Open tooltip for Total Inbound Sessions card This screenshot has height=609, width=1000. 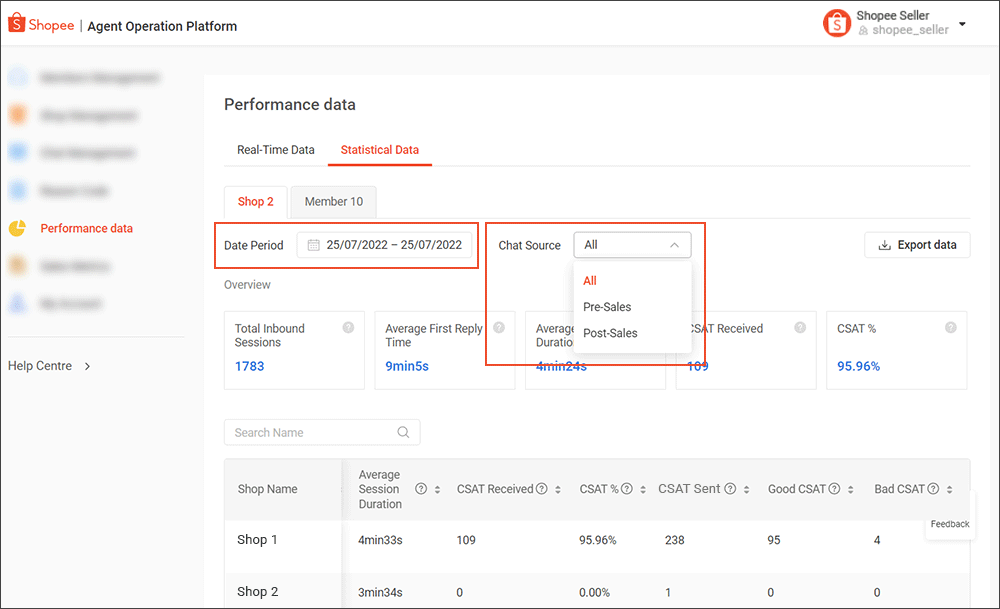tap(347, 327)
